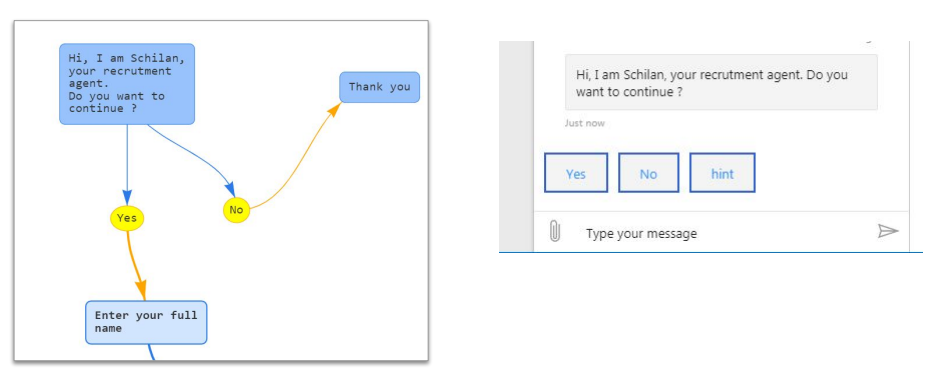
Task: Choose the Yes reply button in chat
Action: [576, 173]
